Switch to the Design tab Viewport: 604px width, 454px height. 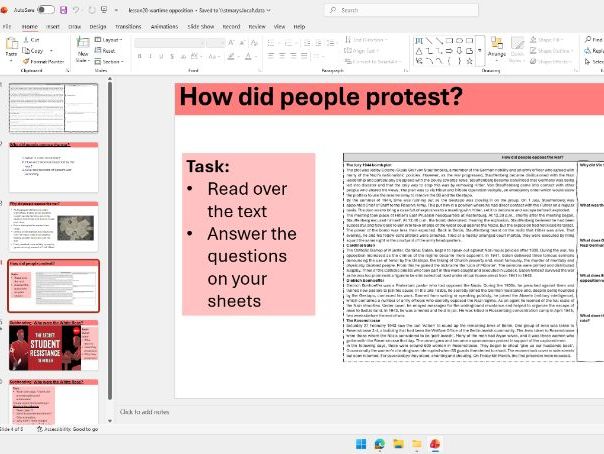98,27
